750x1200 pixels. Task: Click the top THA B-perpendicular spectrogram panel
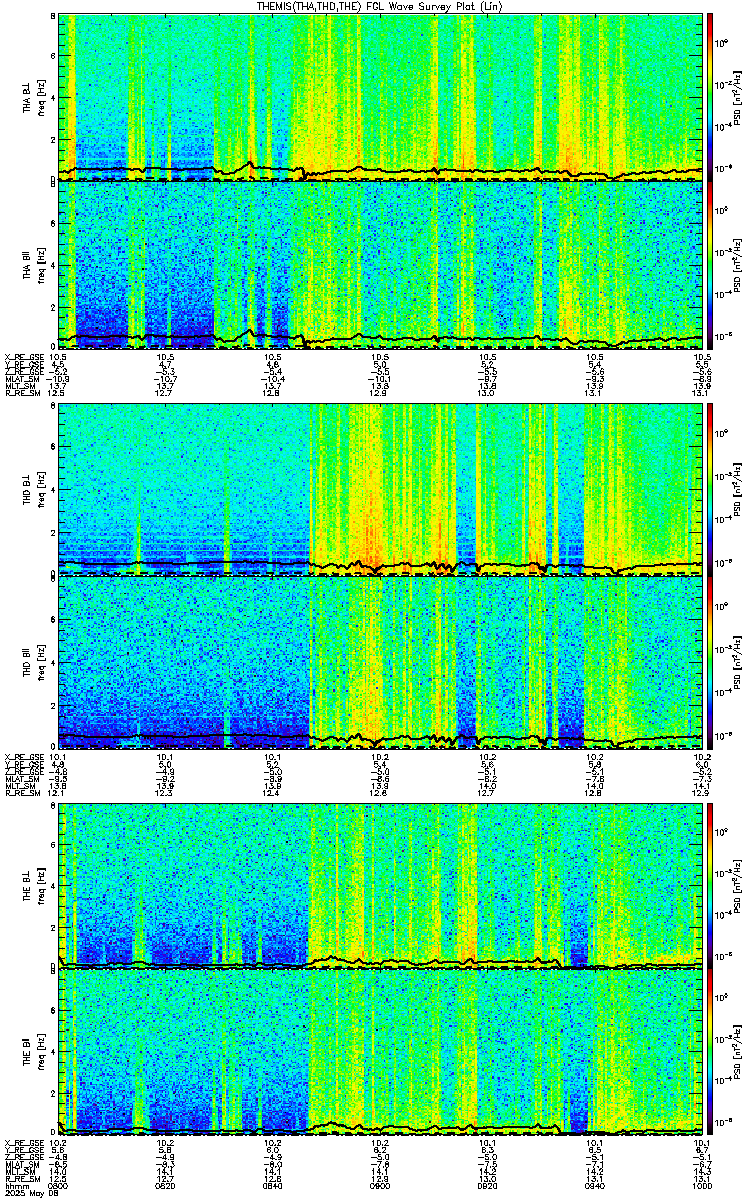point(380,97)
